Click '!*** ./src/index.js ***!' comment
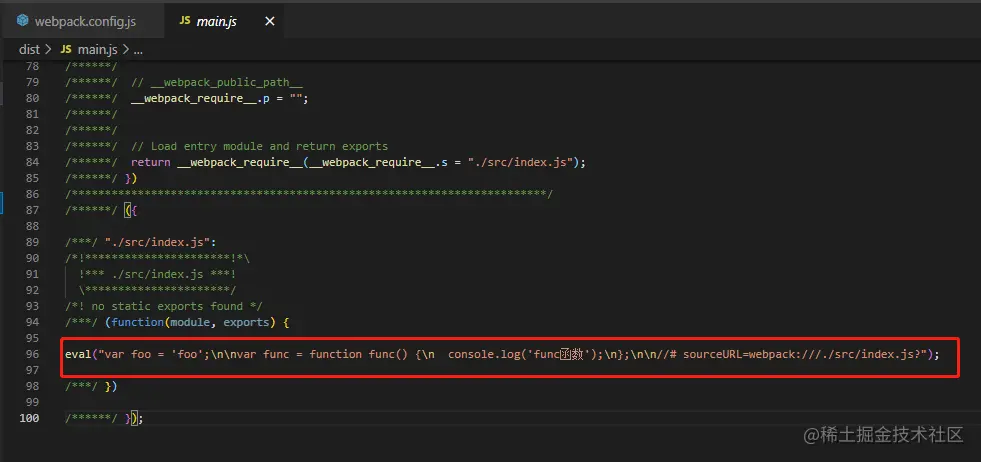This screenshot has height=462, width=981. point(157,274)
